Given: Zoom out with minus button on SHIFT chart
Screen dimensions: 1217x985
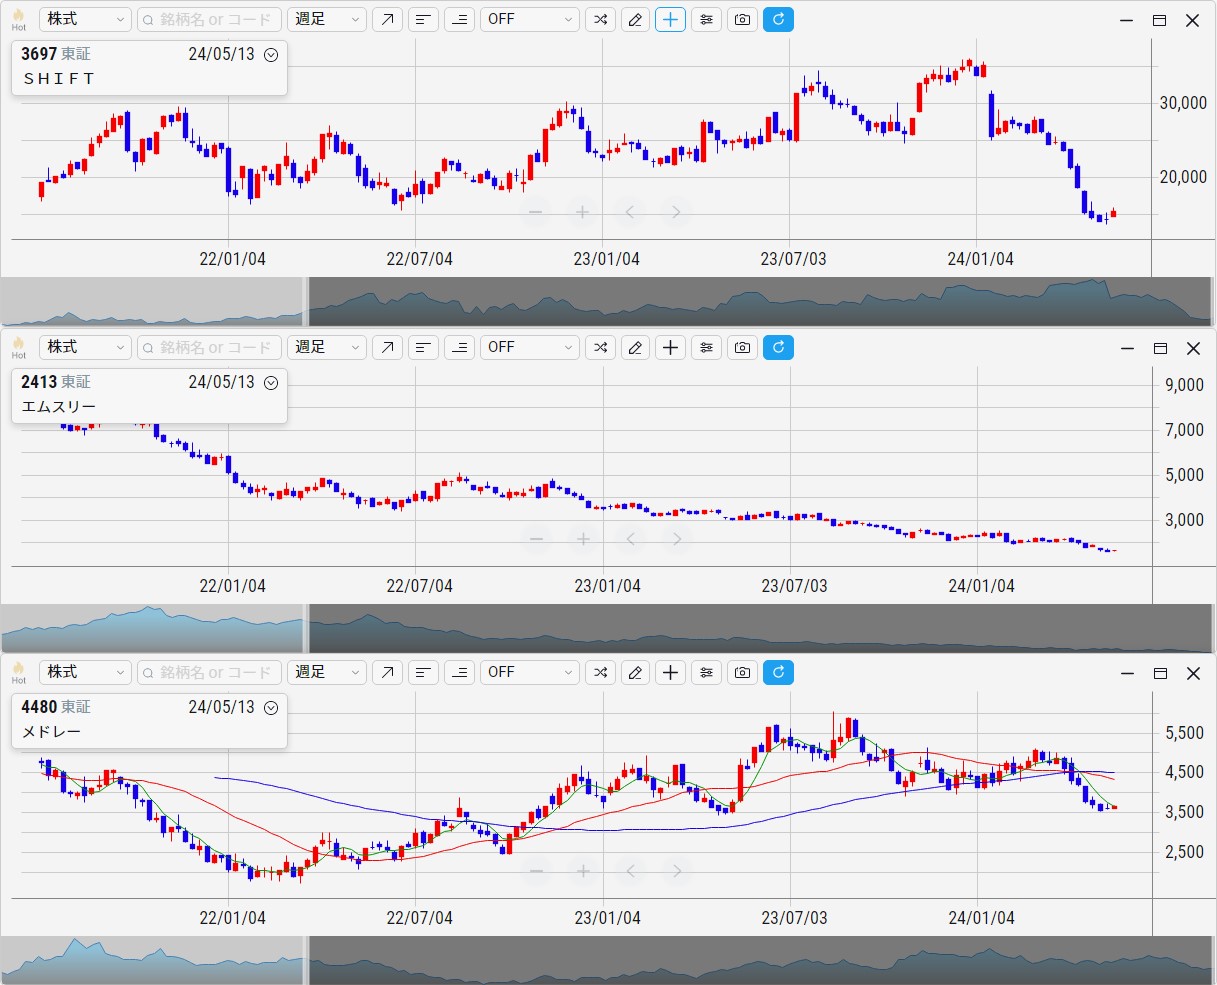Looking at the screenshot, I should pos(536,212).
